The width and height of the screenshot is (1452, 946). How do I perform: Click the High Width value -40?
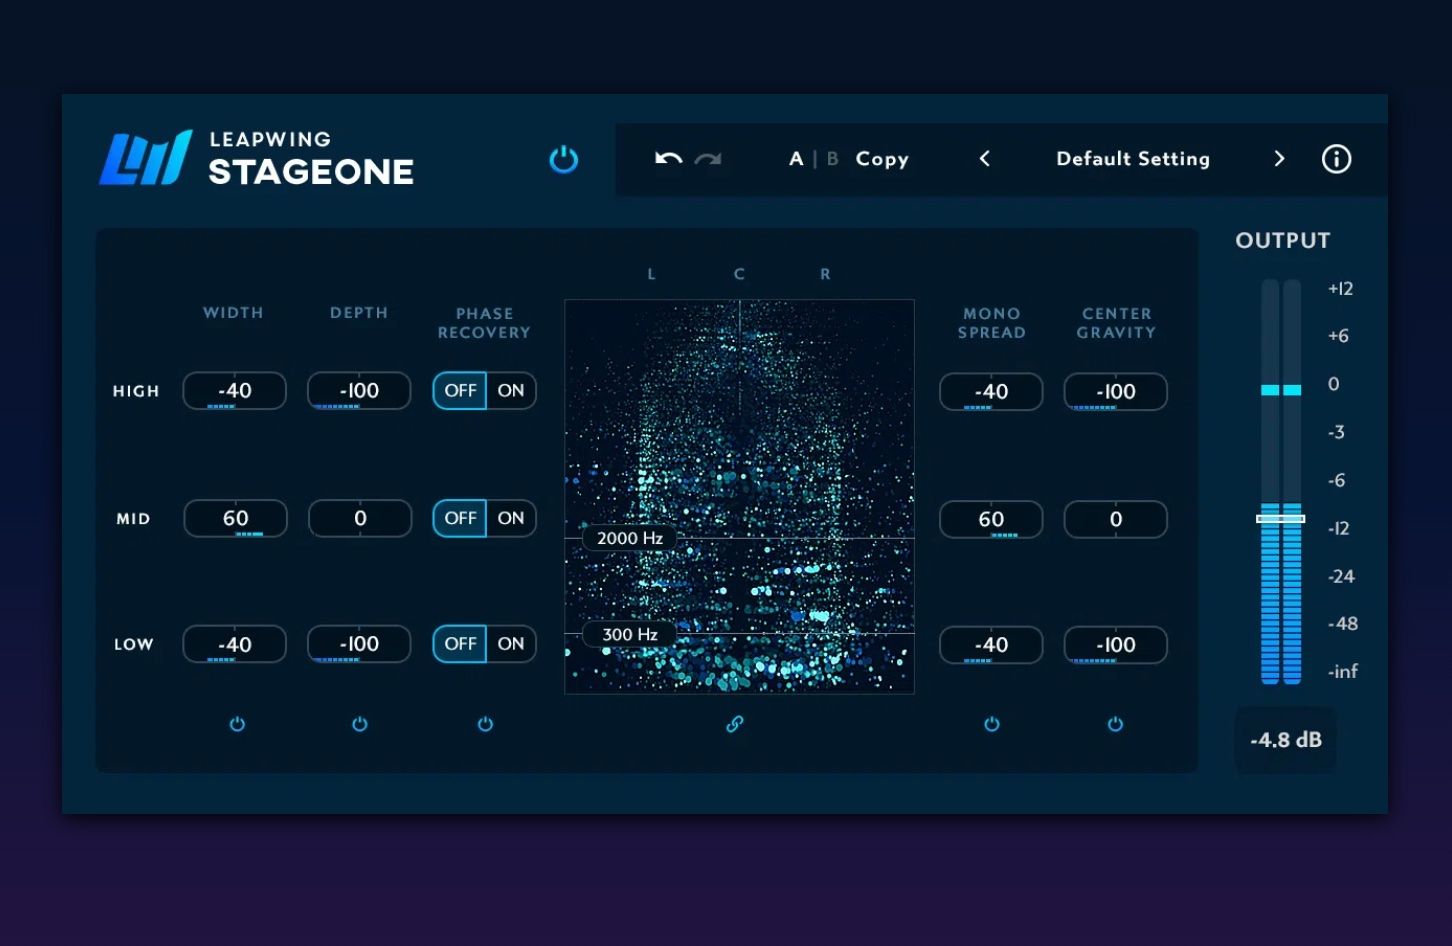tap(235, 391)
